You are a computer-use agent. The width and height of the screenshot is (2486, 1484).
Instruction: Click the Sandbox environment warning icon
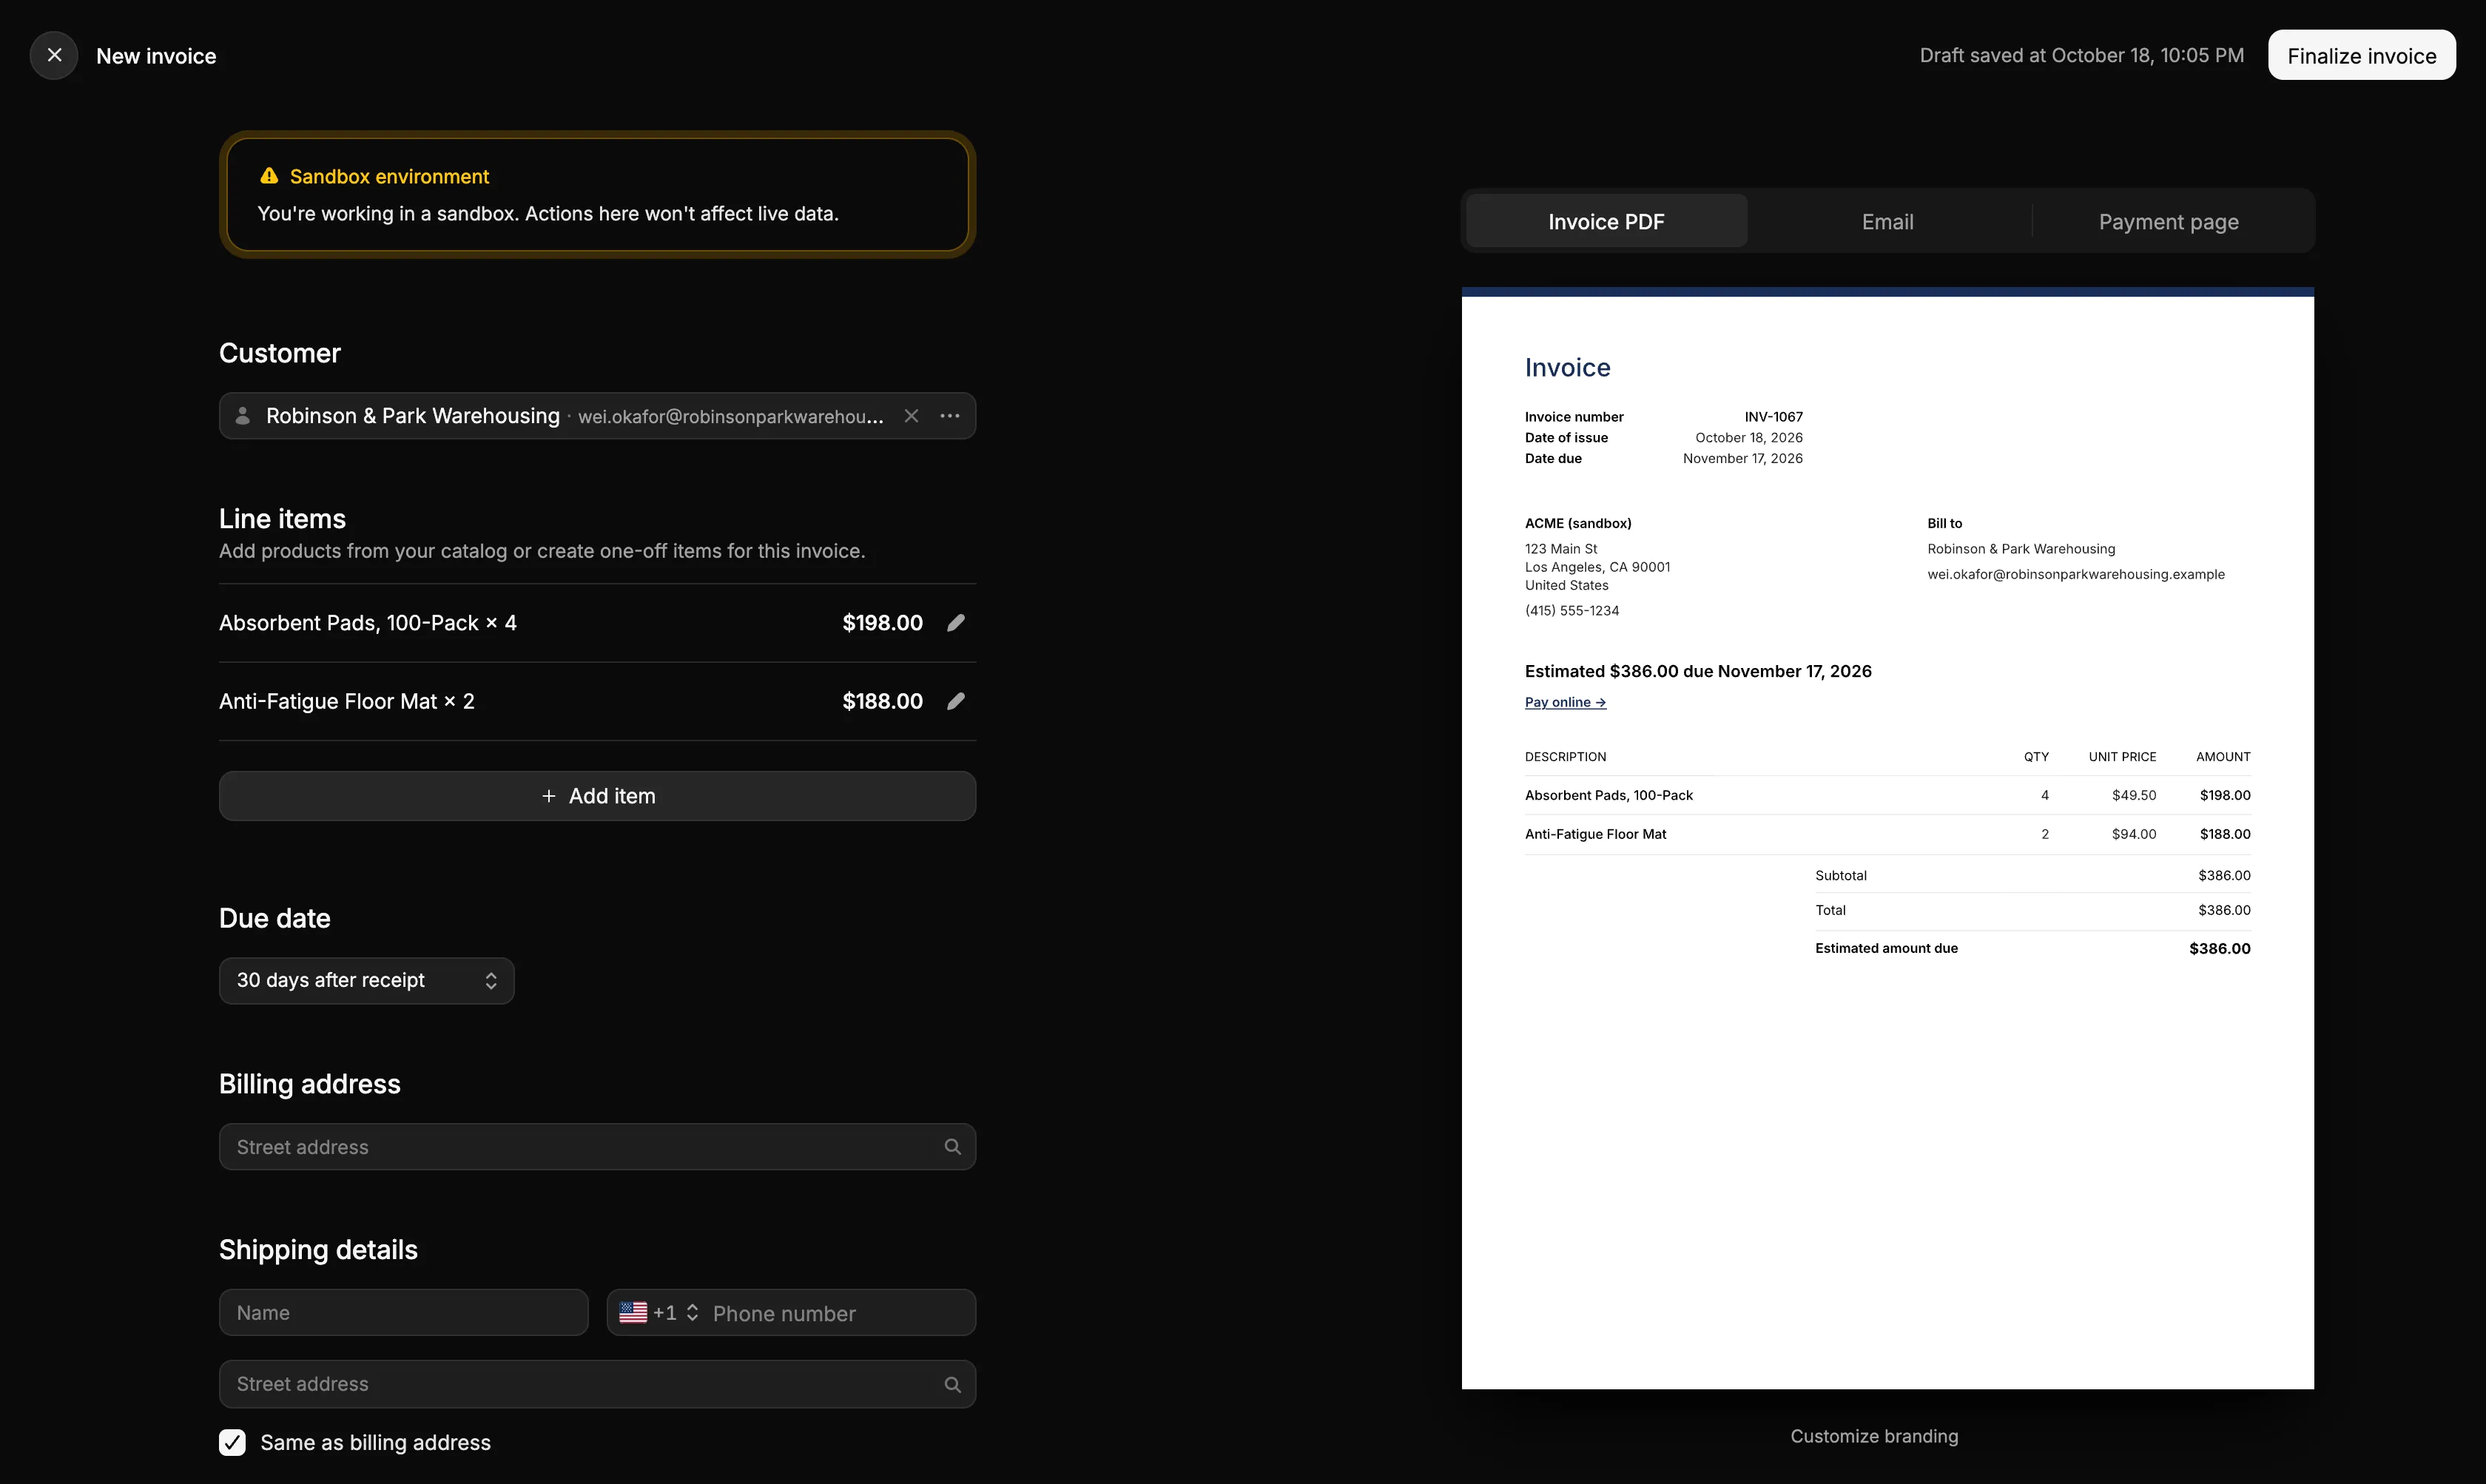click(269, 176)
